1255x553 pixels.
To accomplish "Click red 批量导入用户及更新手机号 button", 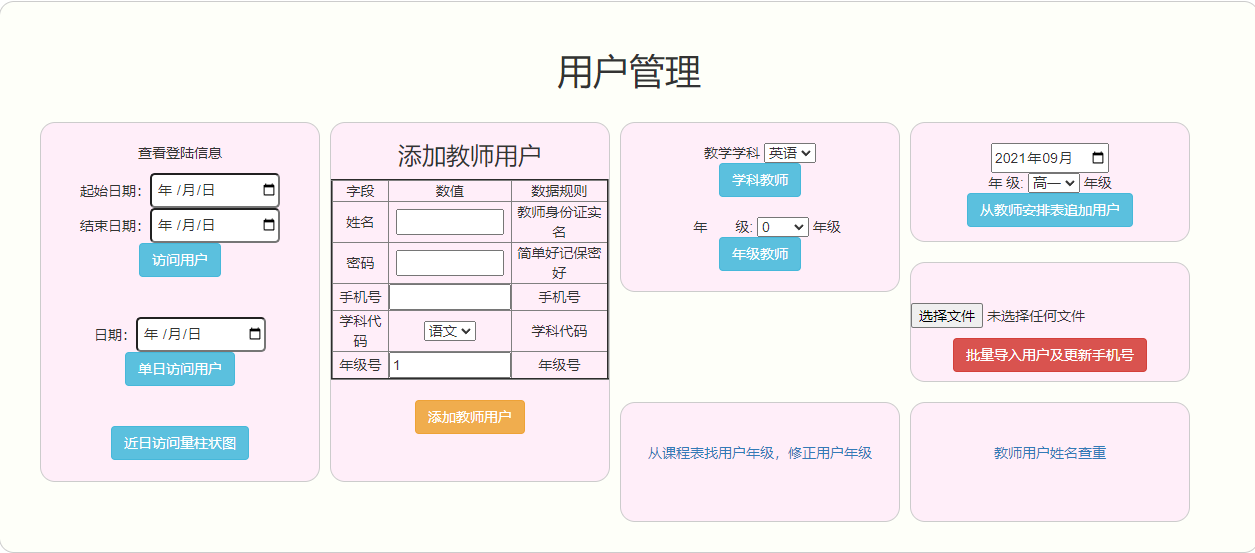I will [x=1050, y=355].
